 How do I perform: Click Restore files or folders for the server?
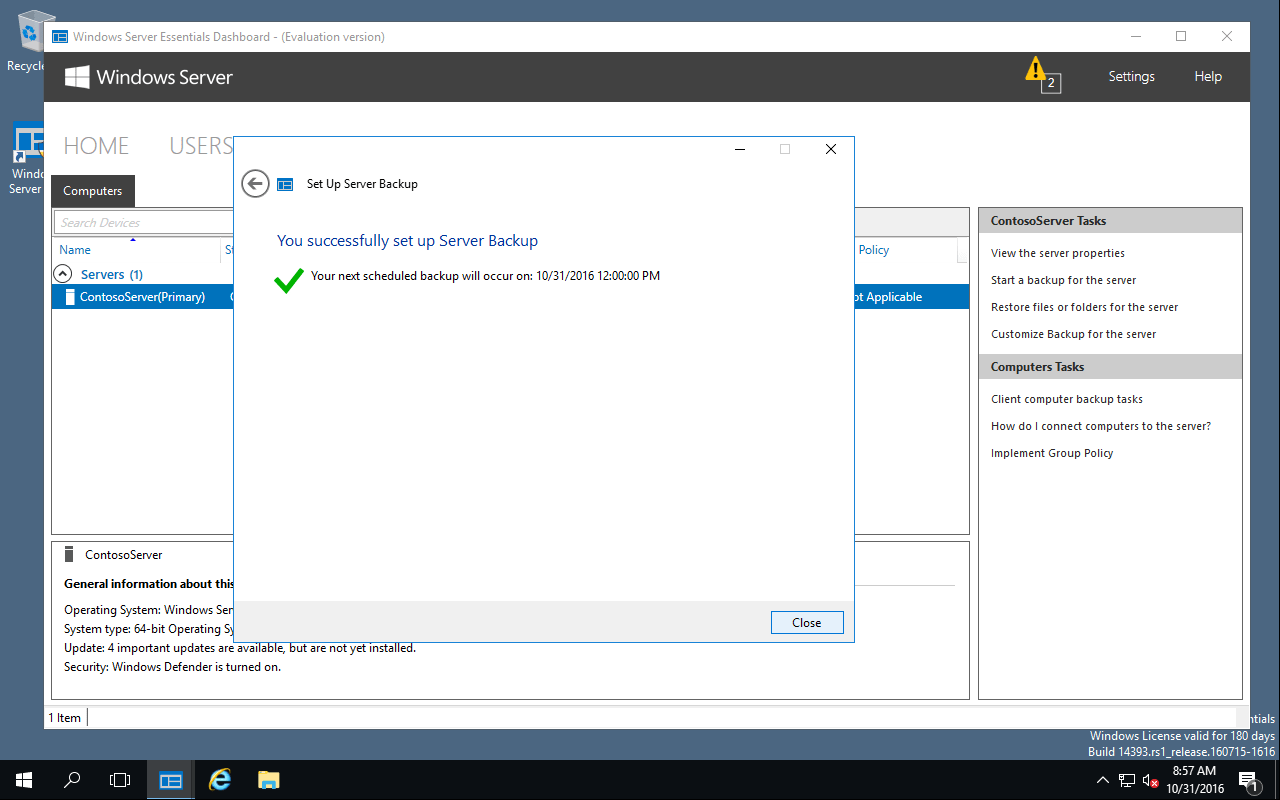pyautogui.click(x=1084, y=307)
